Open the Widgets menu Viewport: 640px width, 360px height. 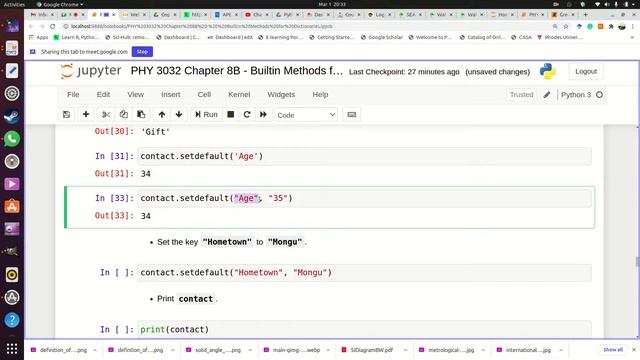point(281,94)
